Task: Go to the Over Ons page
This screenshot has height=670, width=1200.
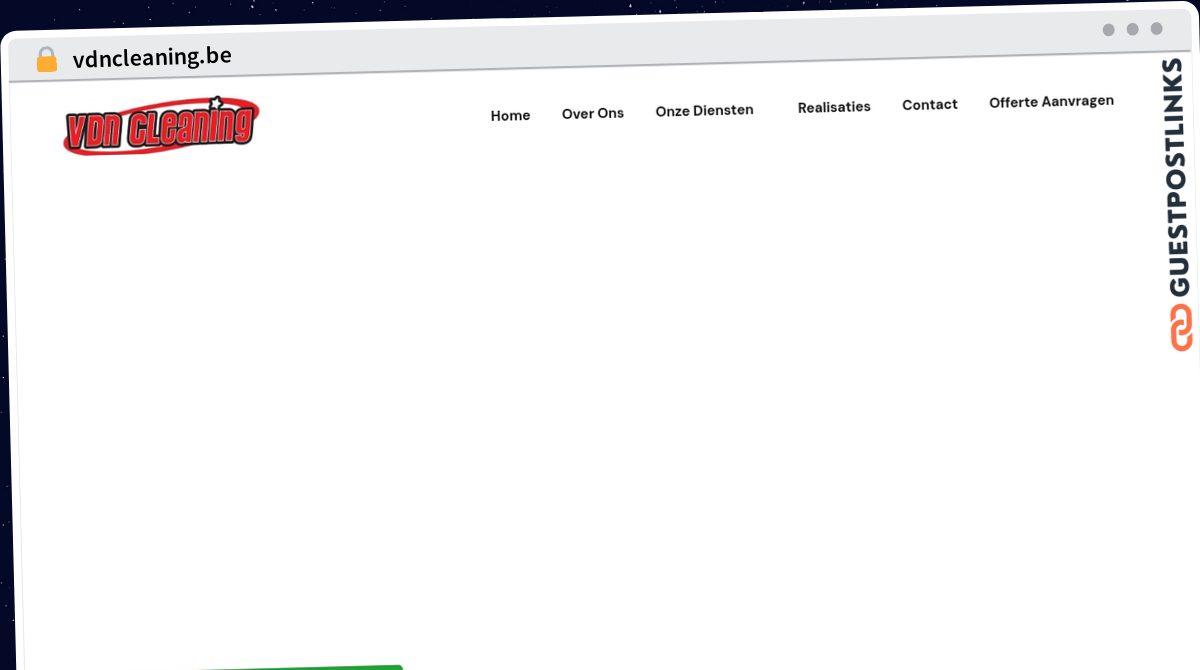Action: (x=593, y=113)
